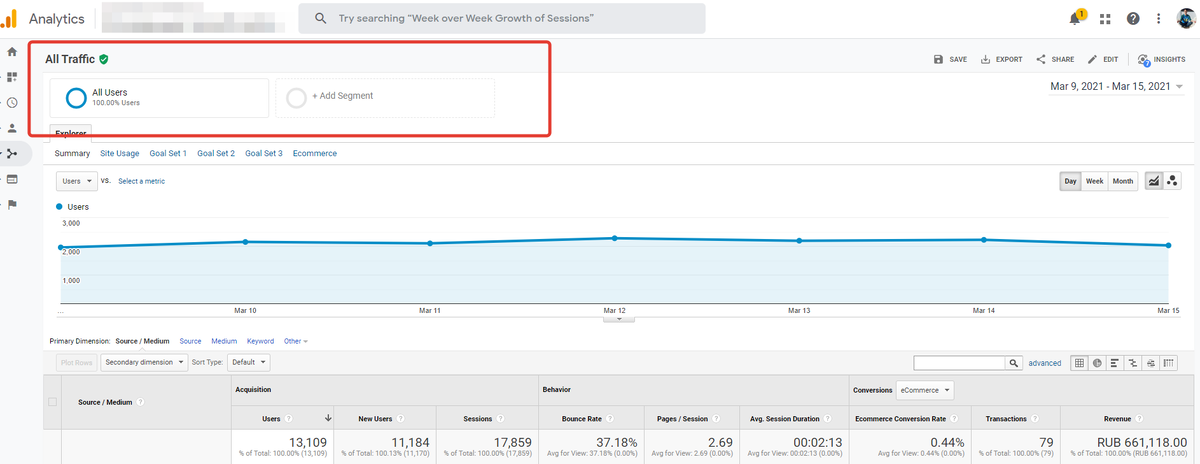Click the Google Analytics logo
The image size is (1200, 464).
tap(8, 18)
